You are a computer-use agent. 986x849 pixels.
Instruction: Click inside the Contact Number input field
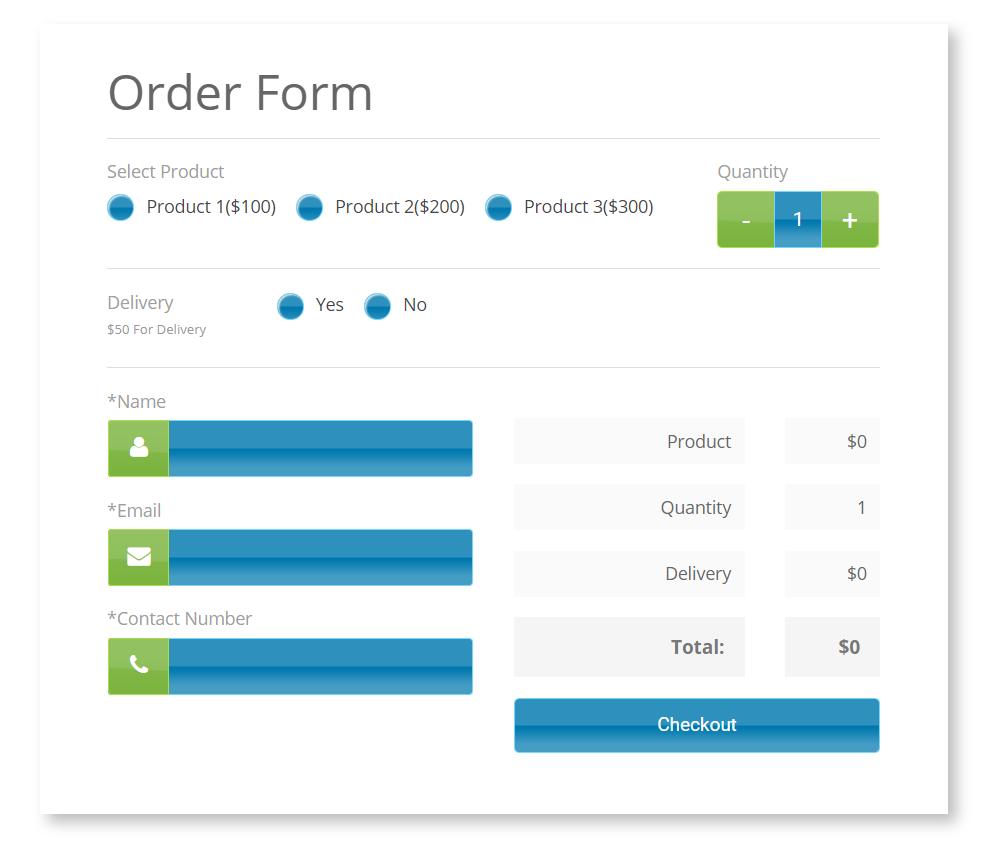pos(320,666)
